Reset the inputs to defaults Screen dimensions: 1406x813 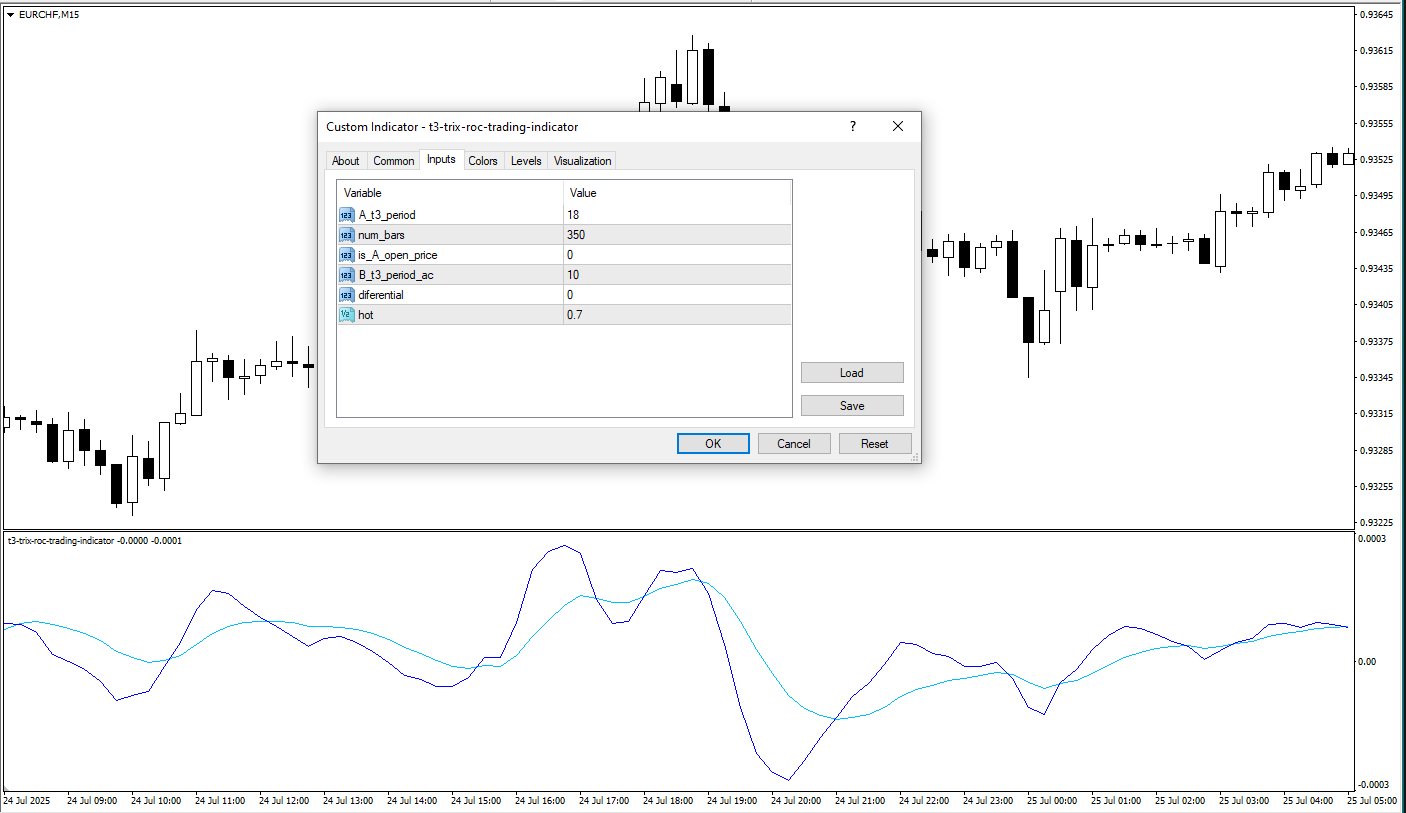click(875, 444)
